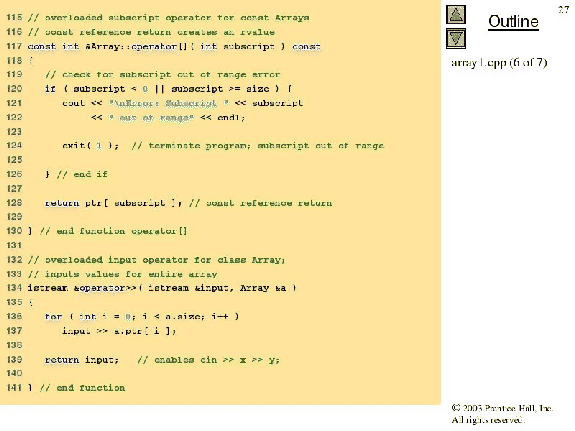This screenshot has height=431, width=575.
Task: Select line 120 if subscript condition
Action: click(168, 89)
